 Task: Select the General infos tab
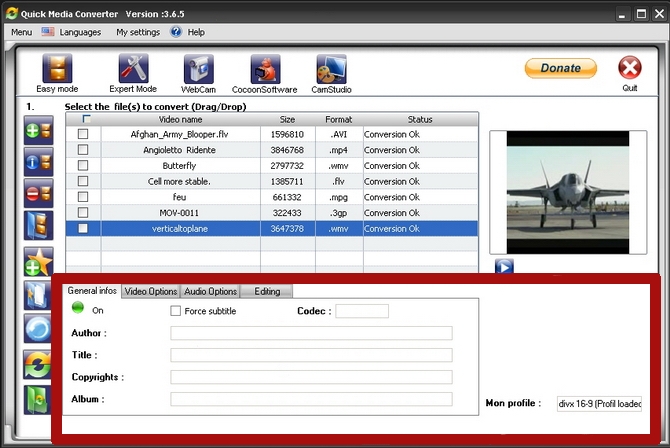coord(92,291)
